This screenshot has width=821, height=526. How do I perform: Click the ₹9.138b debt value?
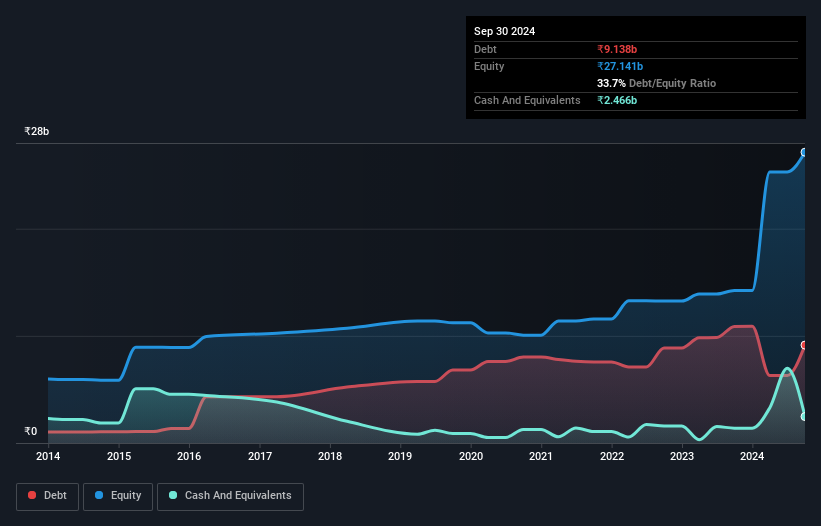tap(617, 49)
